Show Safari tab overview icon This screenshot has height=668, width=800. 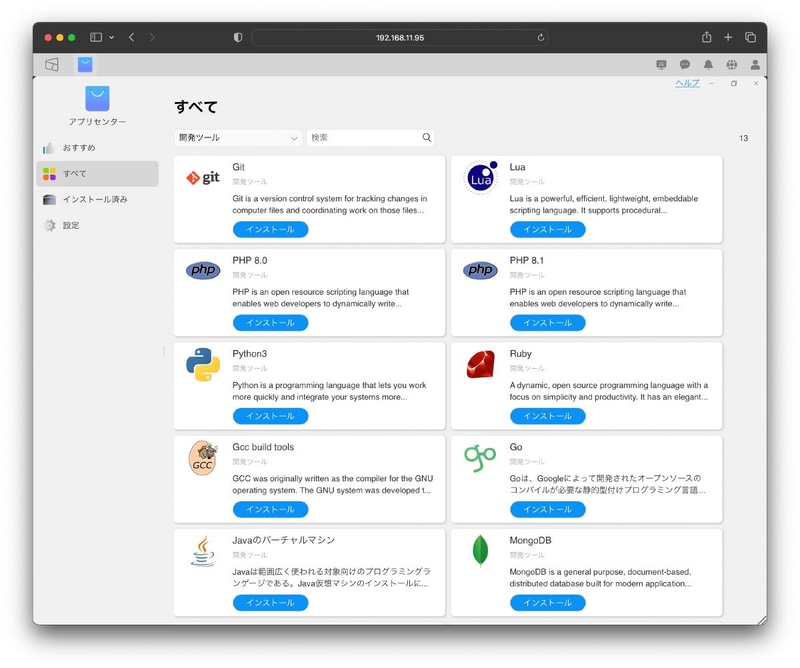[x=751, y=37]
